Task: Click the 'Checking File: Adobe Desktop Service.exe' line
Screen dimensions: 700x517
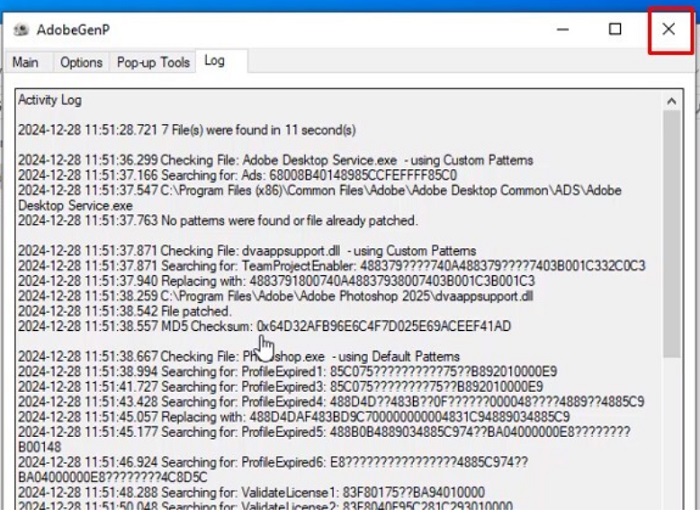Action: 276,160
